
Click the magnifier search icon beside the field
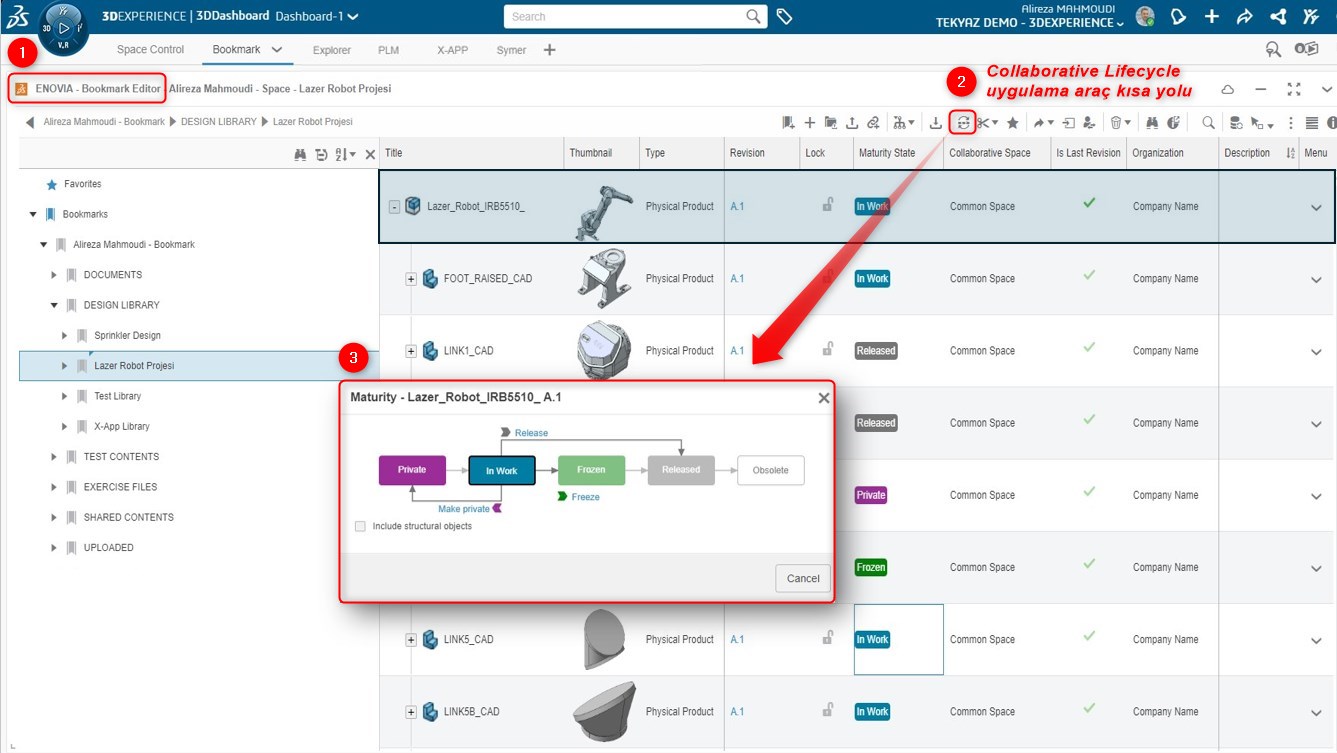pyautogui.click(x=754, y=16)
